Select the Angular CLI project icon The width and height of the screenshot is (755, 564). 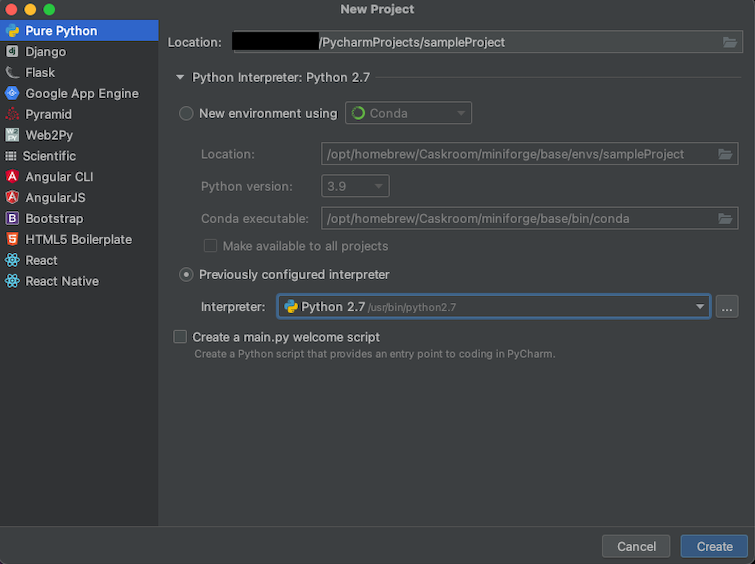coord(12,177)
